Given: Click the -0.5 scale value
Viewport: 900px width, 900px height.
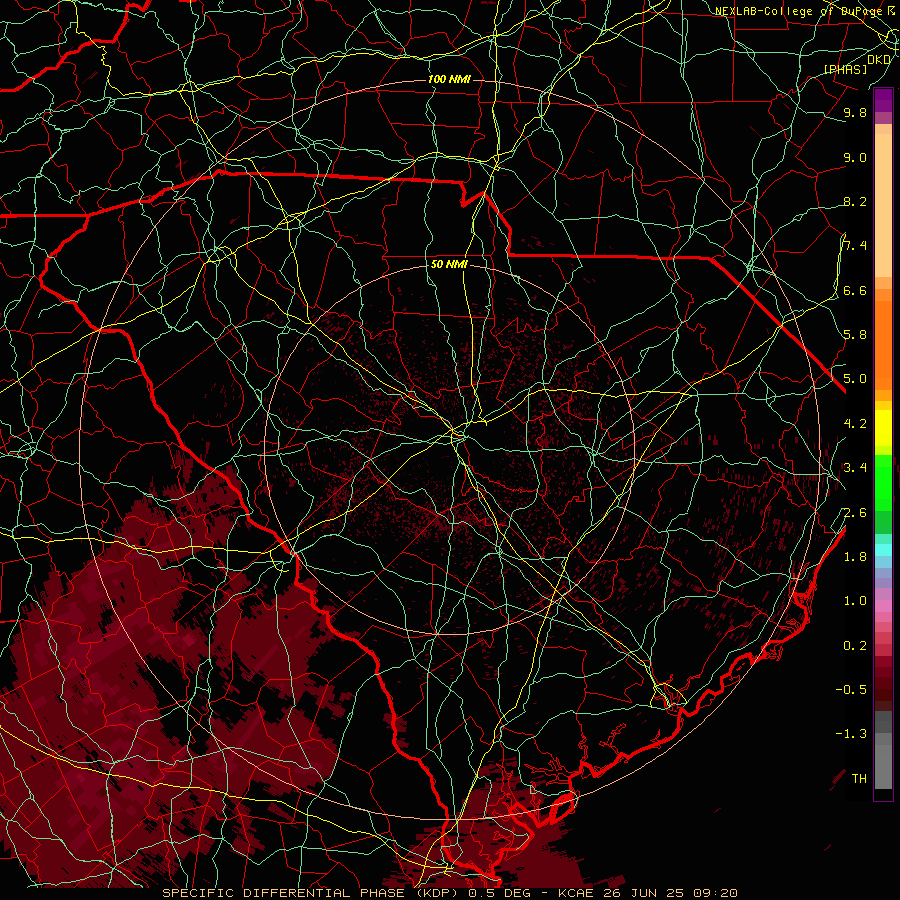Looking at the screenshot, I should [x=851, y=689].
